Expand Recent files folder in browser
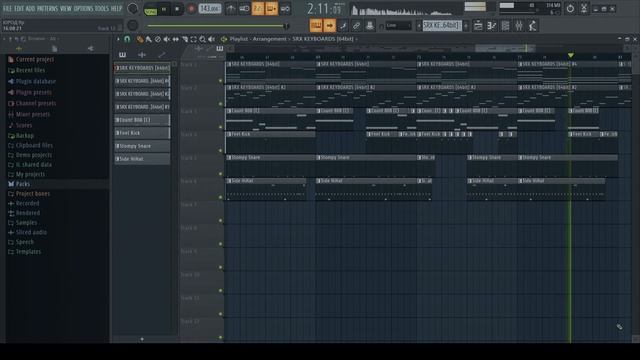 (x=27, y=70)
